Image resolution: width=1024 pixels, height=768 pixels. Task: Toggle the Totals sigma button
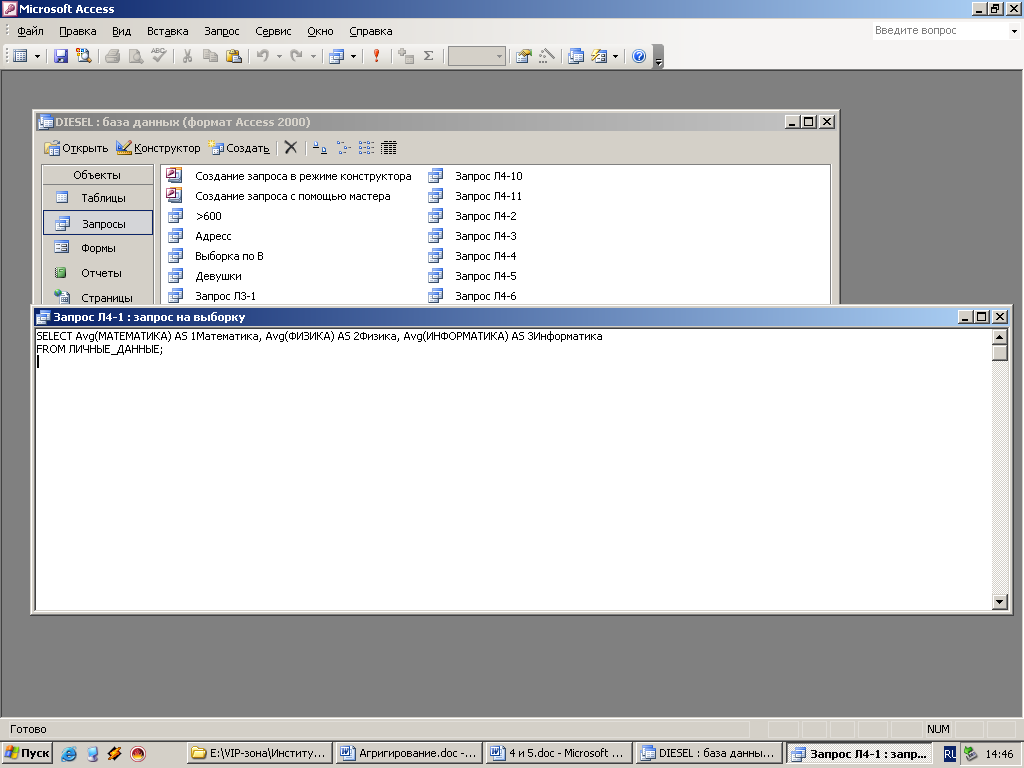428,56
